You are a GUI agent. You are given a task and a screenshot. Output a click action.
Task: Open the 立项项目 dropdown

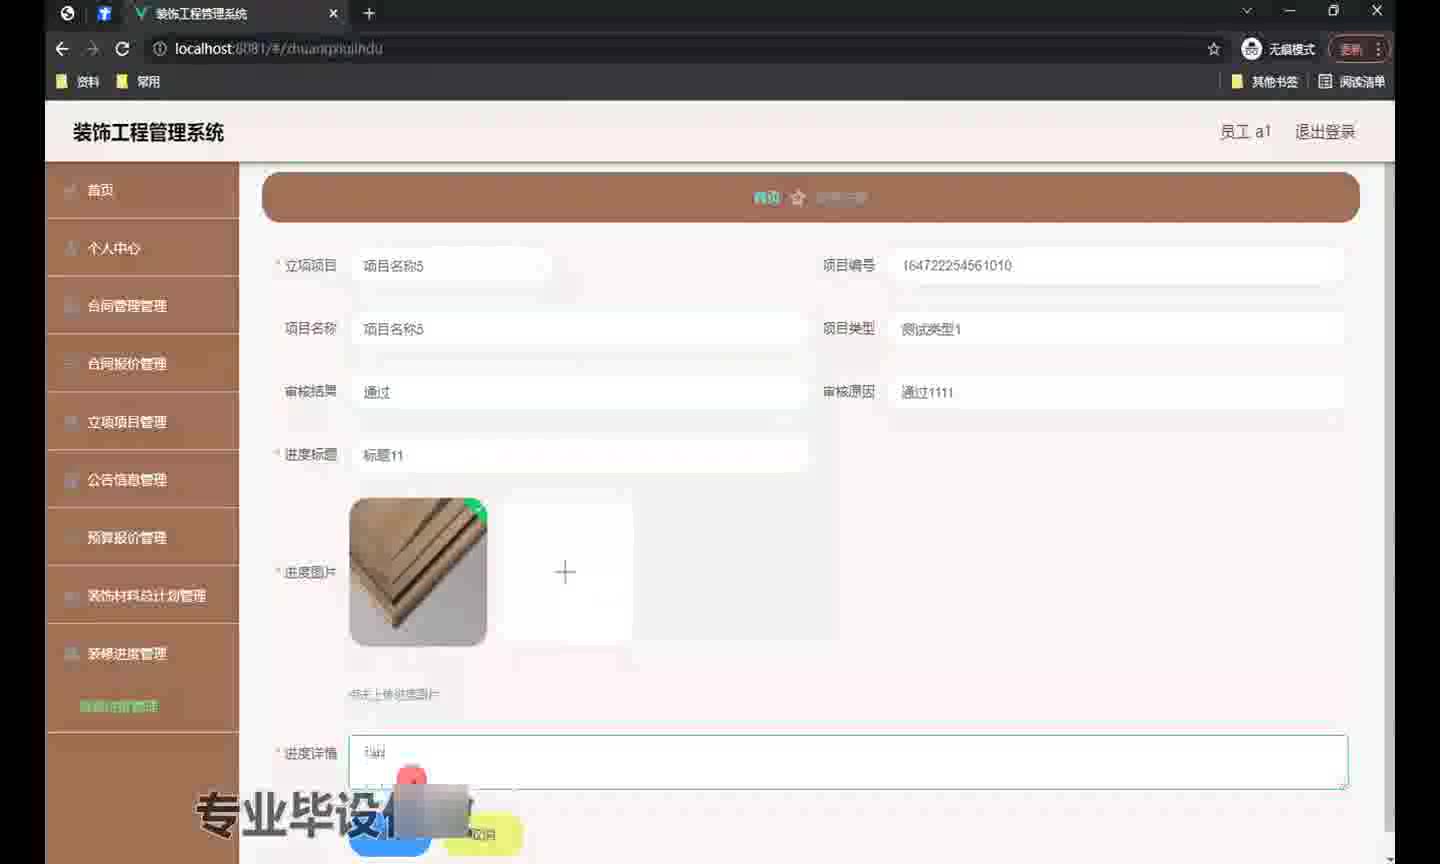coord(451,266)
